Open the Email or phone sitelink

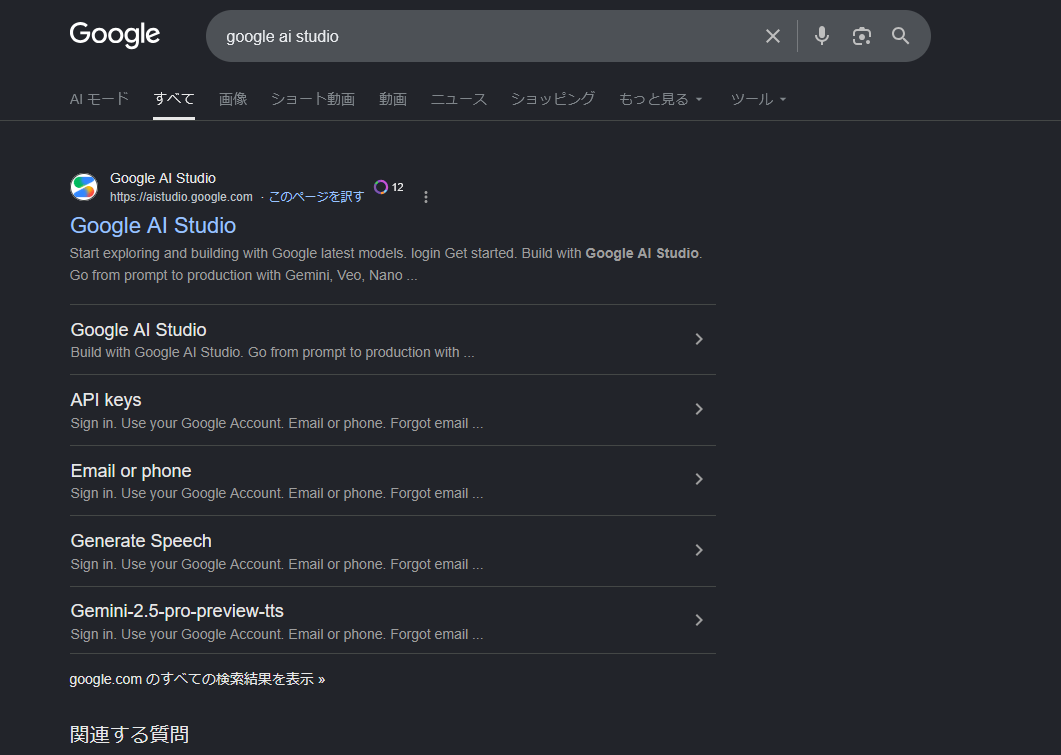[x=392, y=480]
